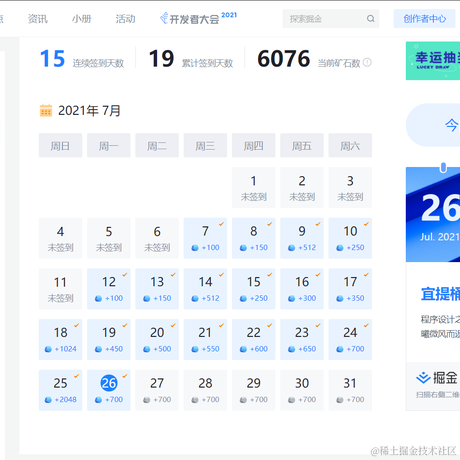The width and height of the screenshot is (460, 460).
Task: Click the checkmark on day 24
Action: coord(366,325)
